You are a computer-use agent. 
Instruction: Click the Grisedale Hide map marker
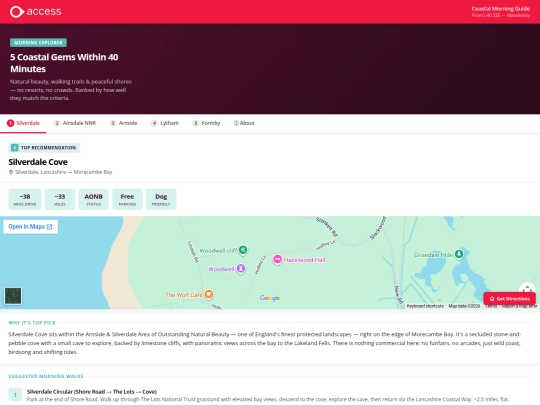click(x=459, y=254)
